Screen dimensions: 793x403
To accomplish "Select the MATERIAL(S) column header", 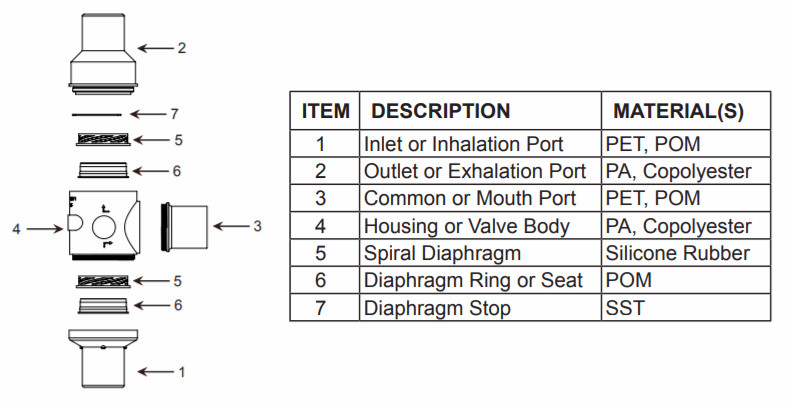I will coord(678,112).
